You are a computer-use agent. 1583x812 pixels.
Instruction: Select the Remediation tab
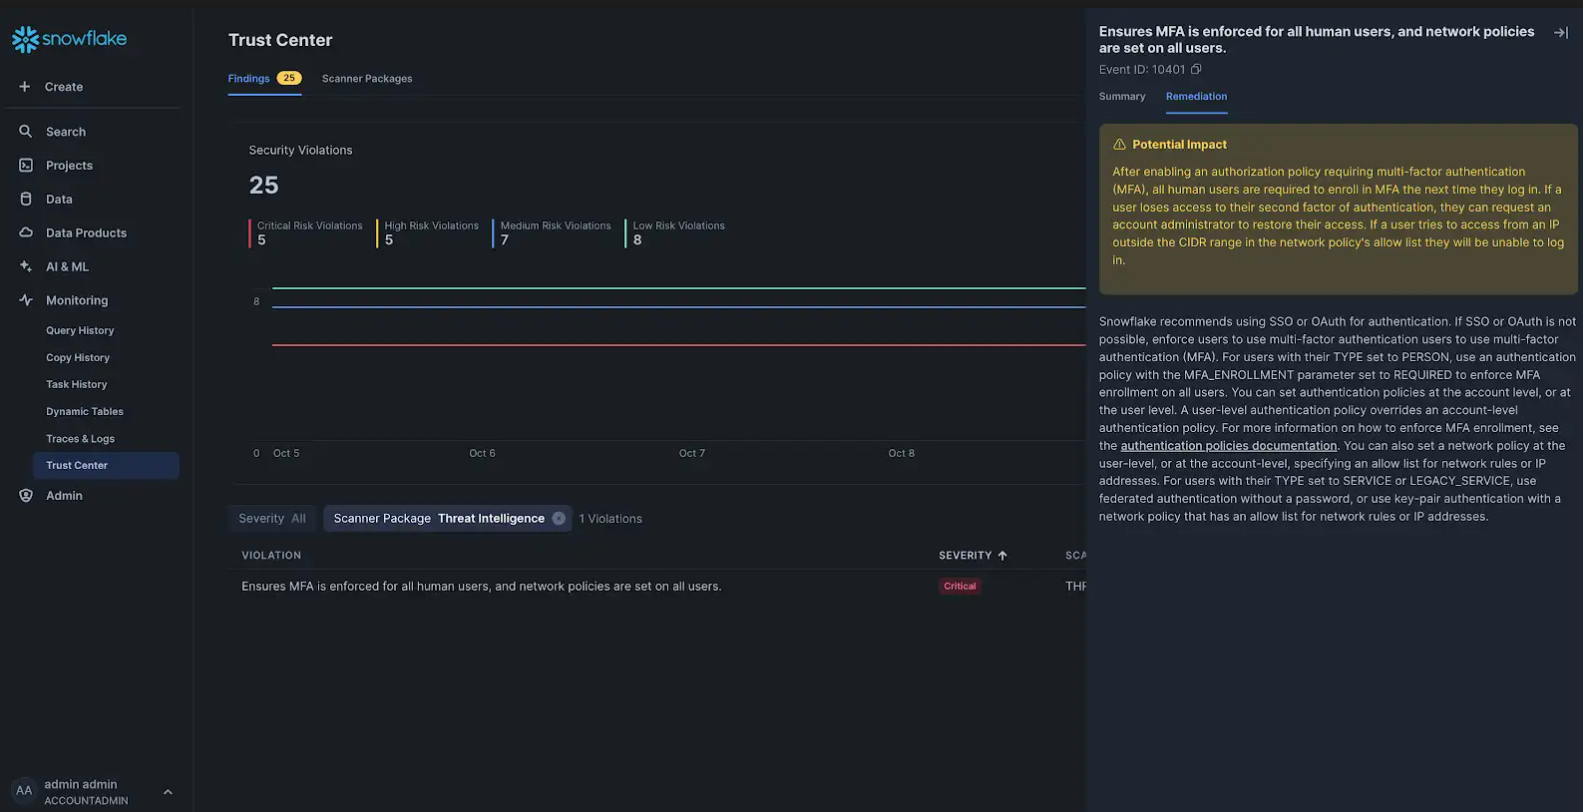(x=1196, y=96)
